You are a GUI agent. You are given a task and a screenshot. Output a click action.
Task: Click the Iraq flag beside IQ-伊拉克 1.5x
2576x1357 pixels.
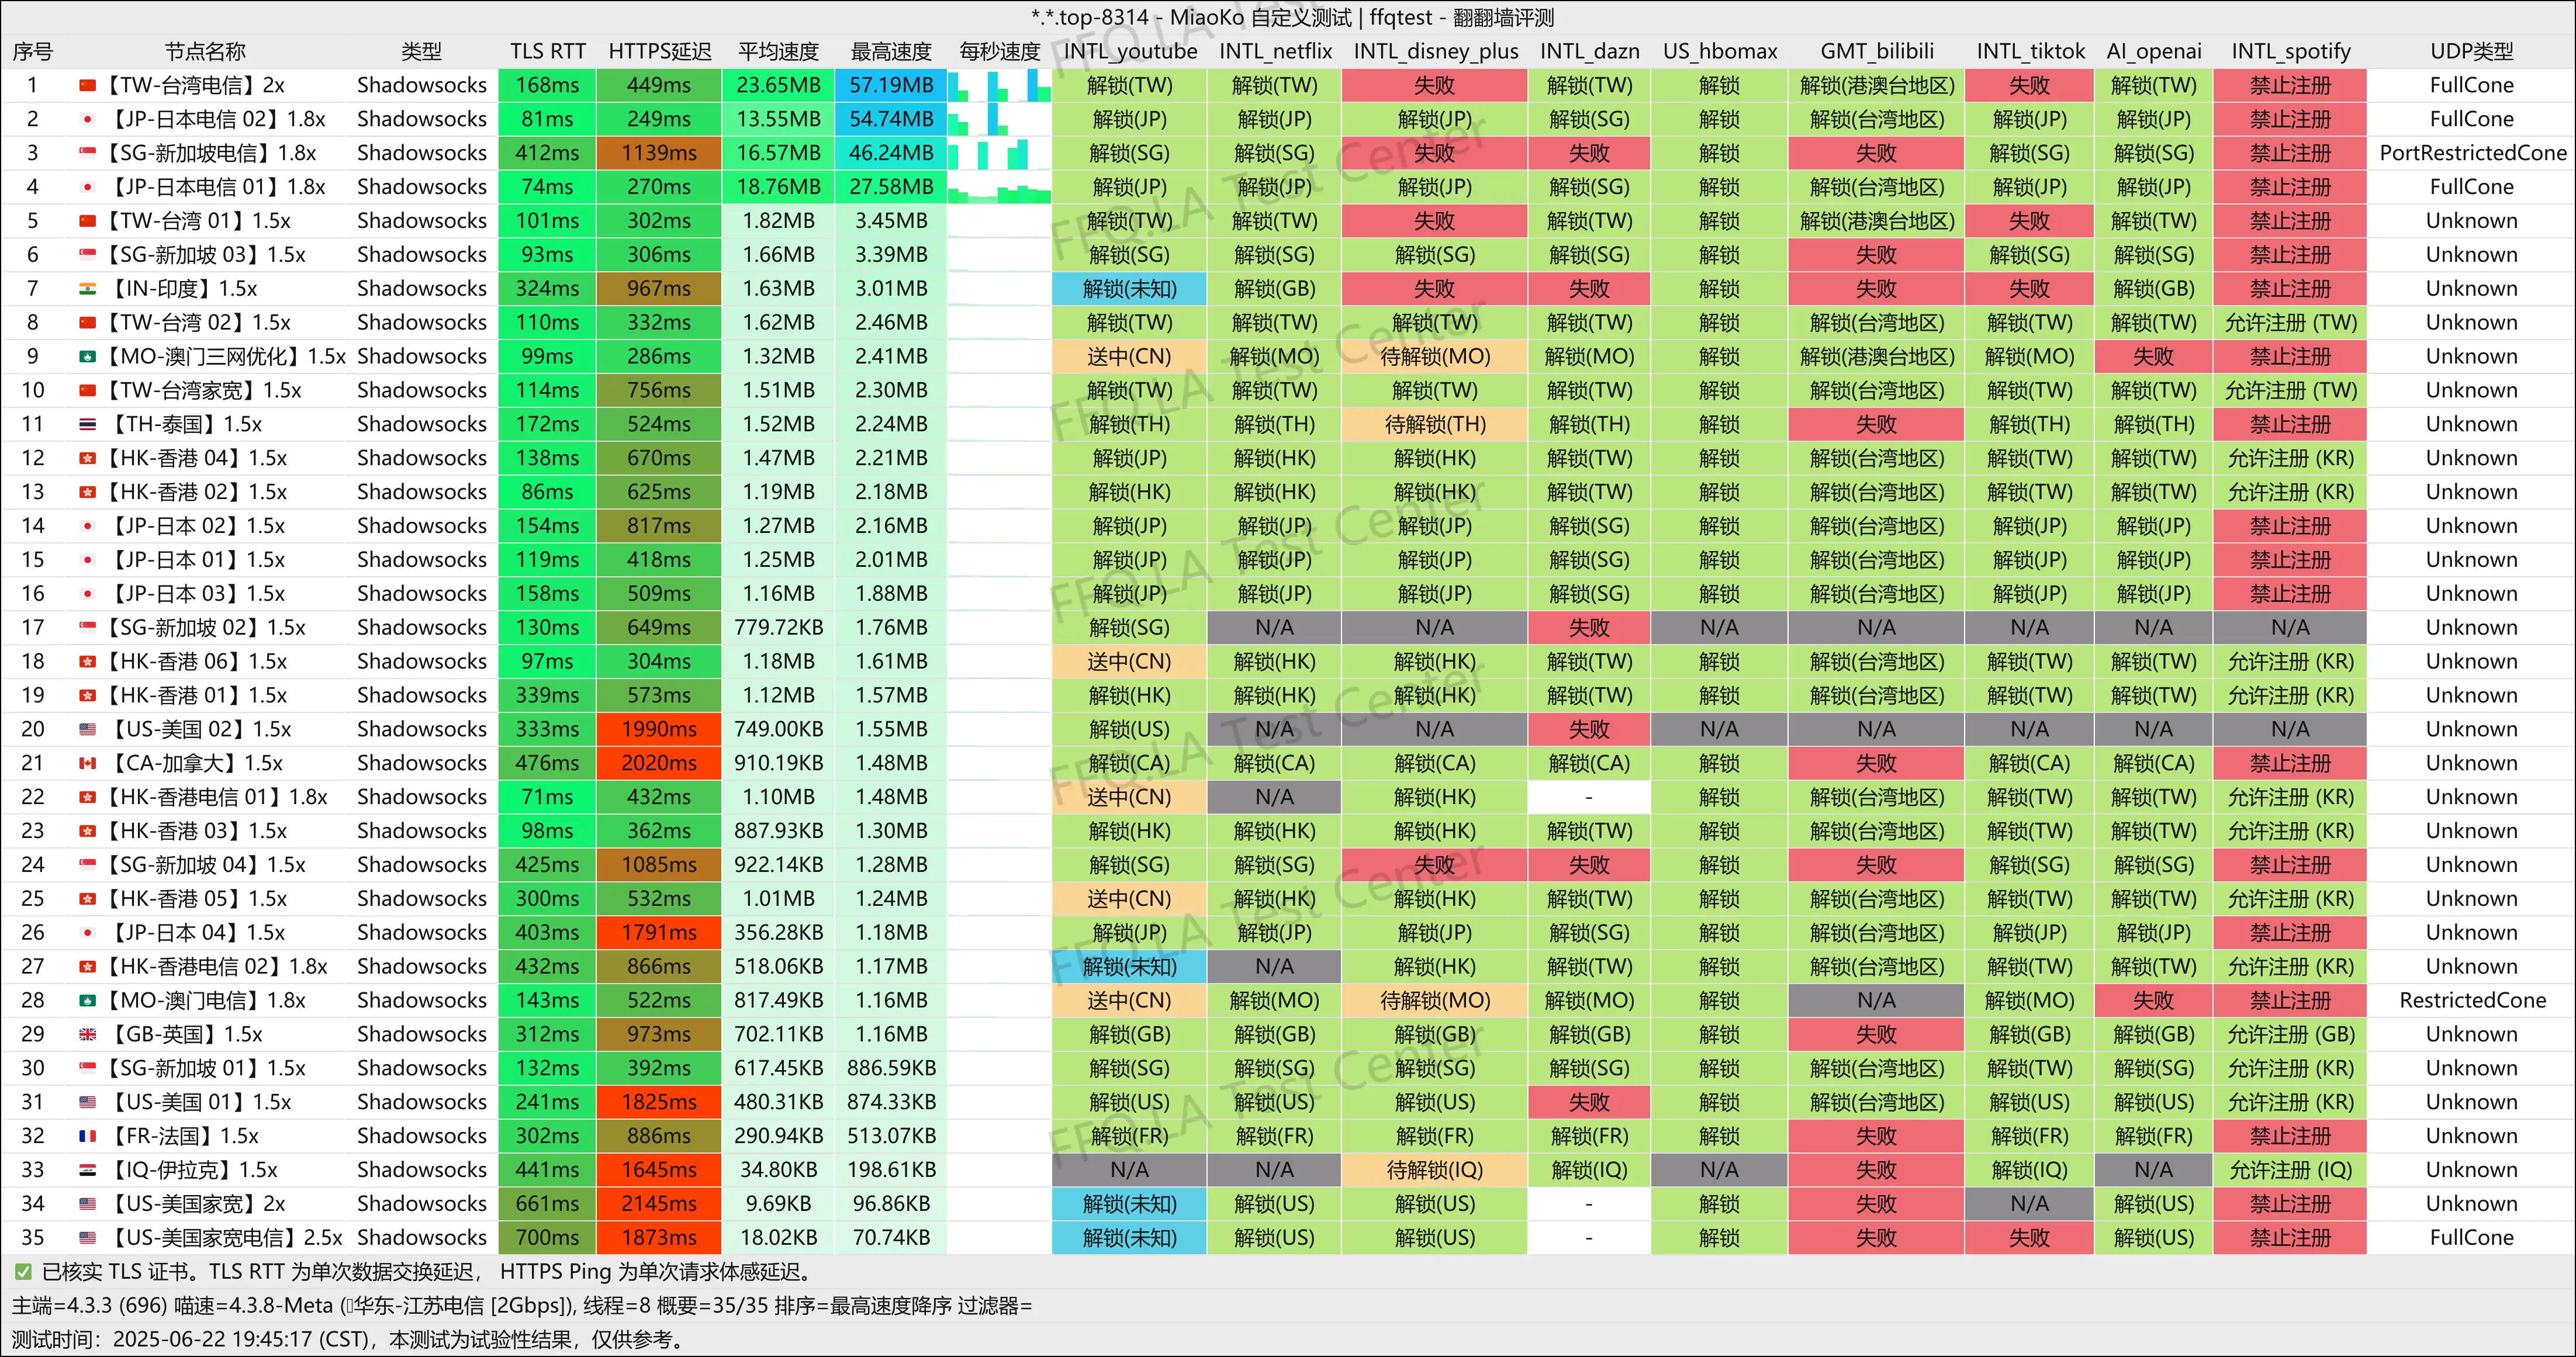point(87,1170)
